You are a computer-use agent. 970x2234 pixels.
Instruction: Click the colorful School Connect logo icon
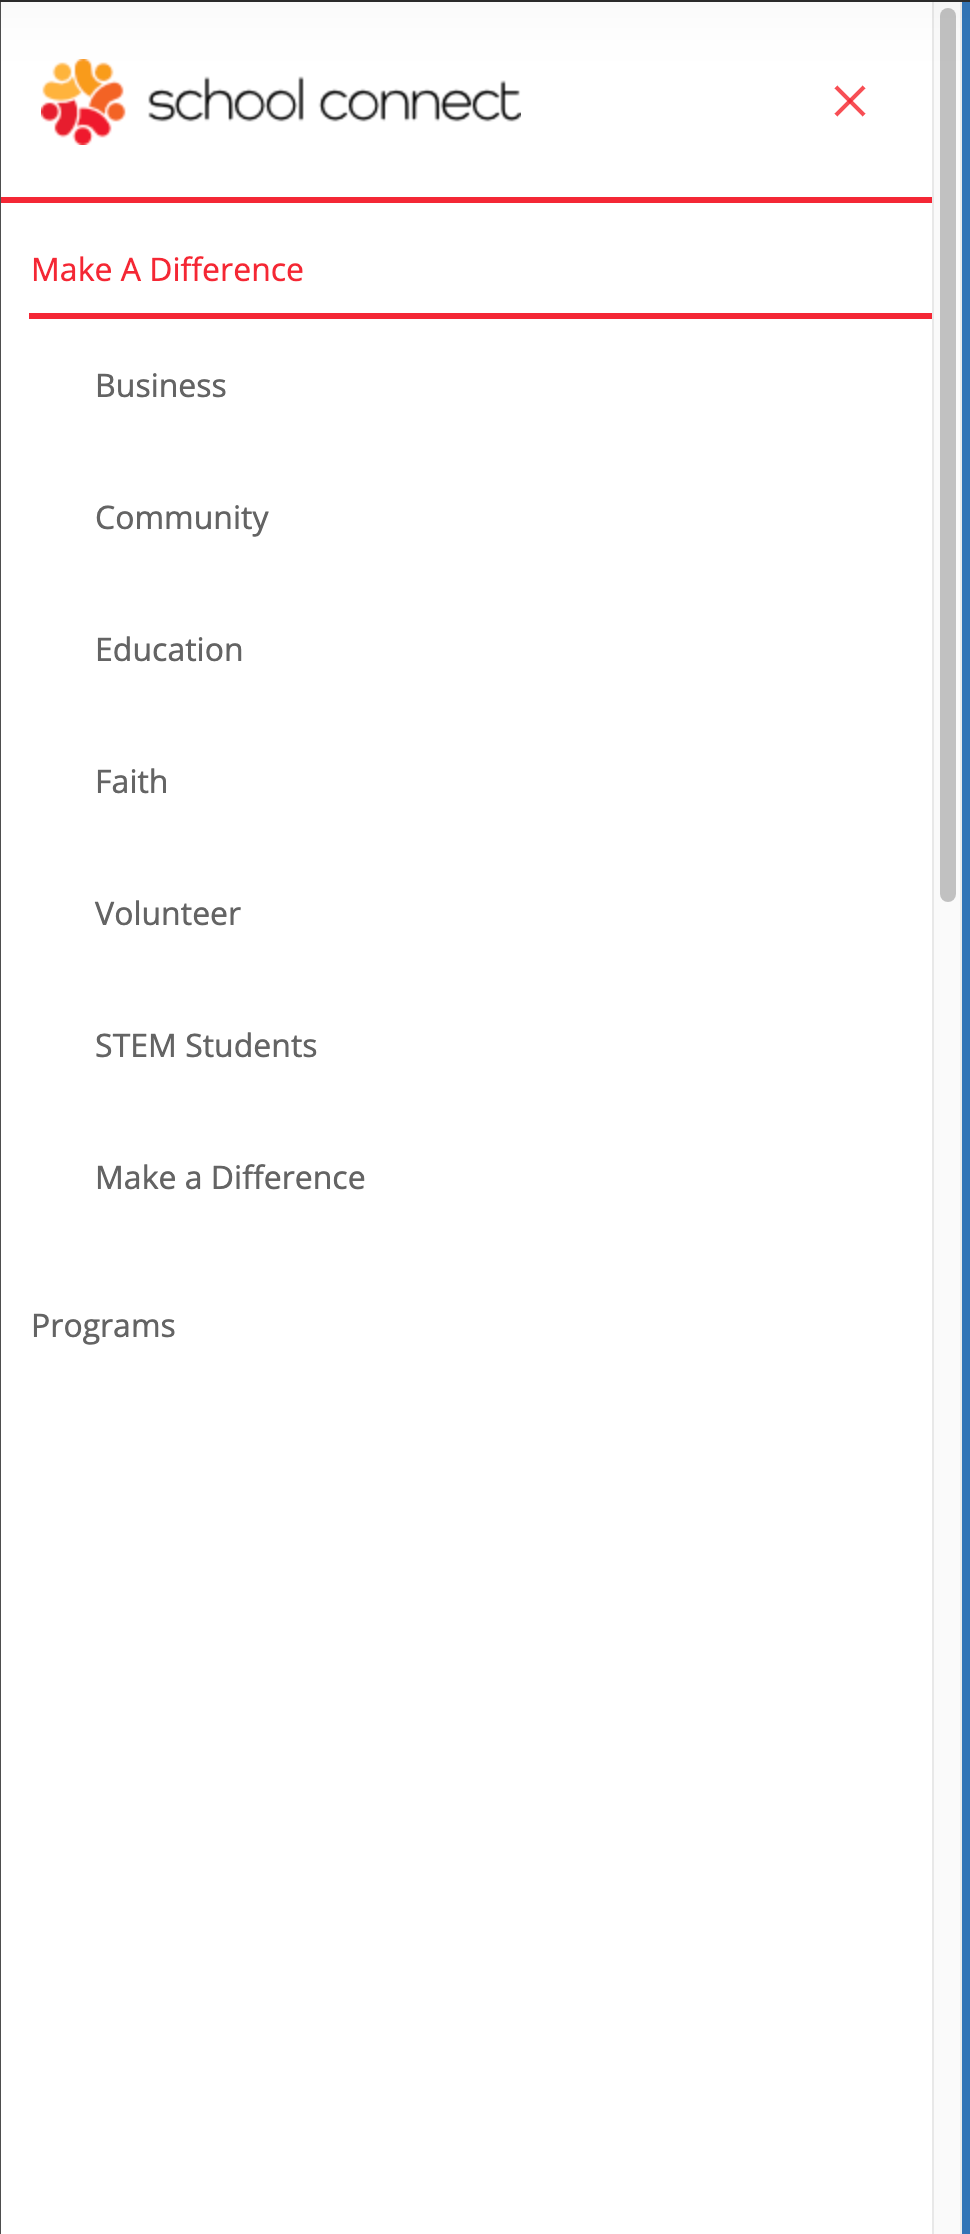coord(82,101)
